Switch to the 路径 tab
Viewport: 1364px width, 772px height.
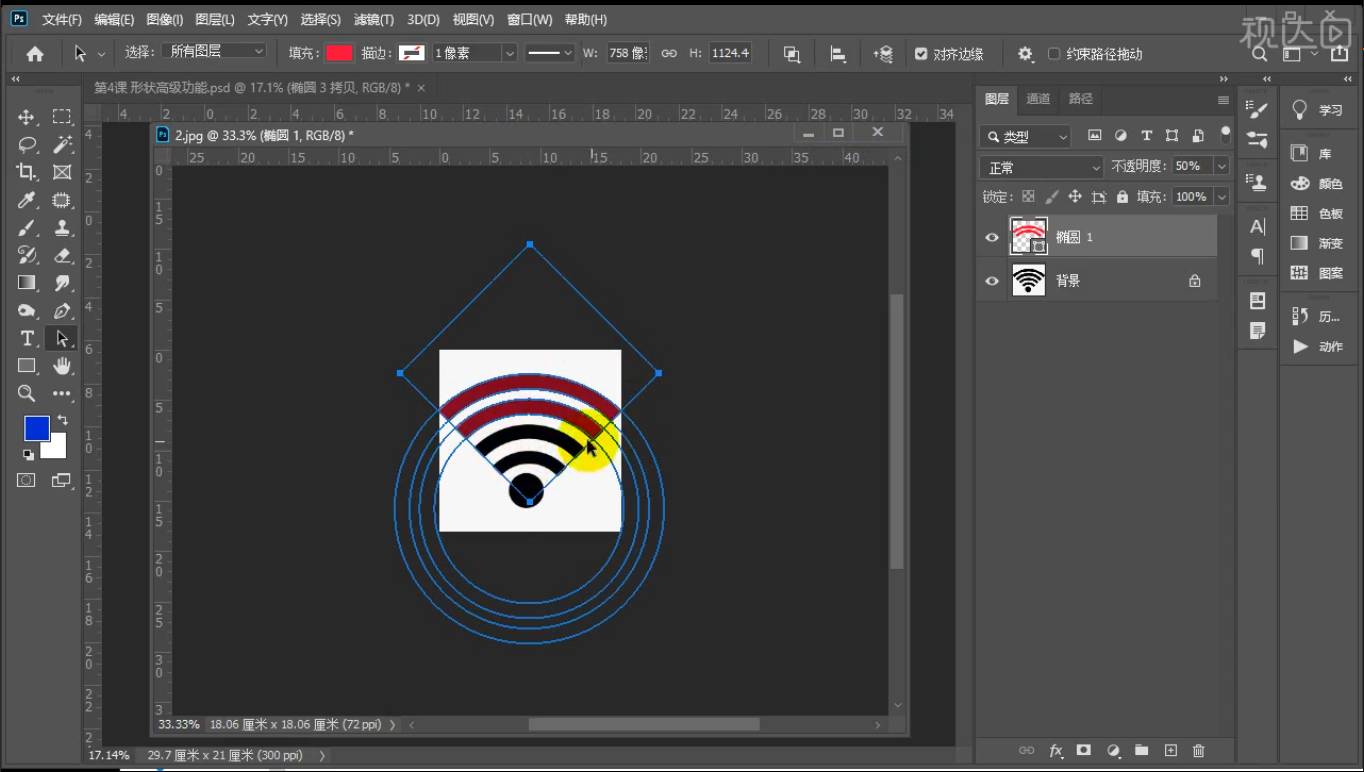(x=1081, y=99)
